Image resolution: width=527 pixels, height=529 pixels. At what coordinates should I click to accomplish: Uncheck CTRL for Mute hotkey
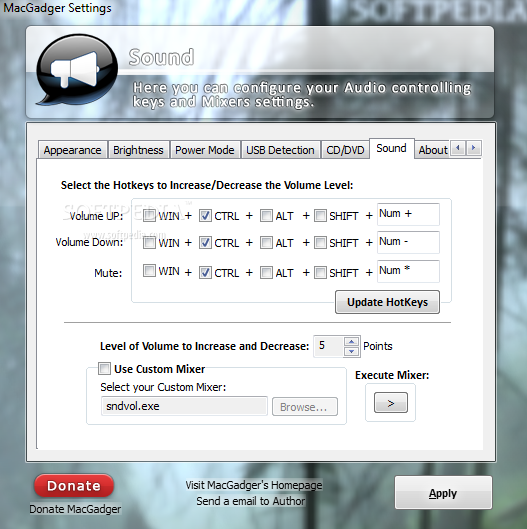point(205,273)
